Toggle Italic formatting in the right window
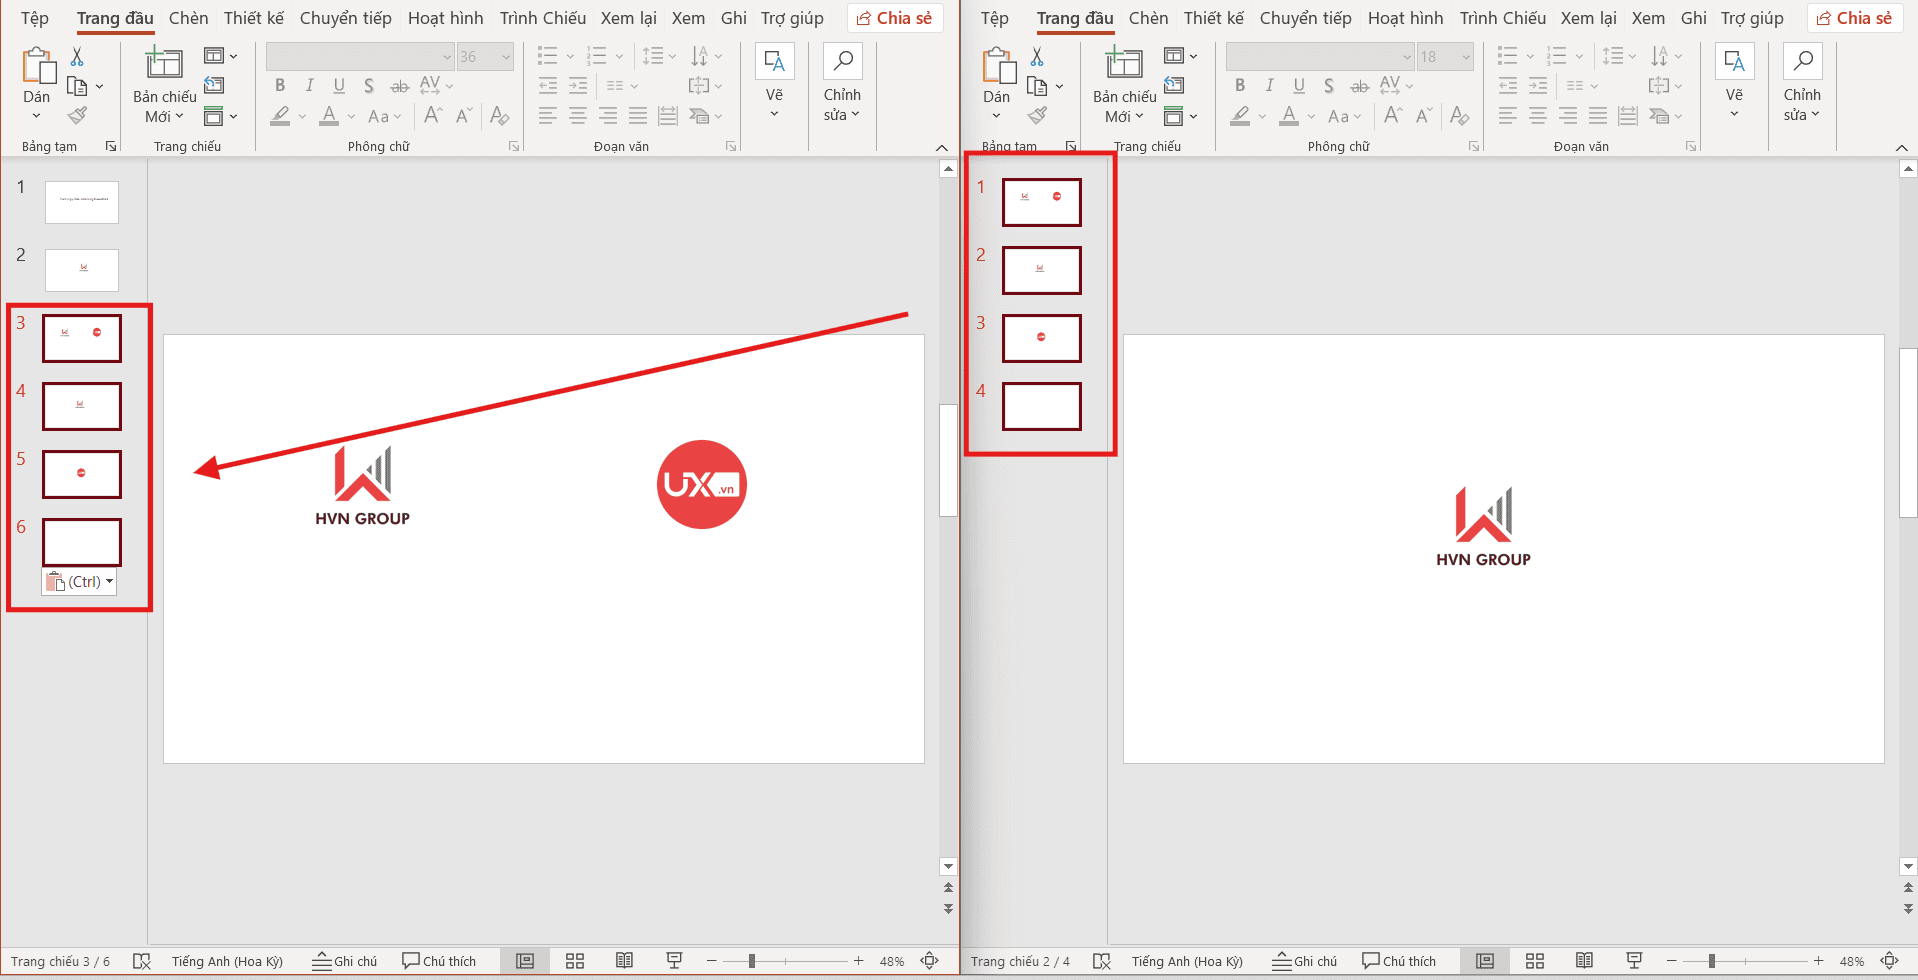The height and width of the screenshot is (980, 1918). [1269, 86]
